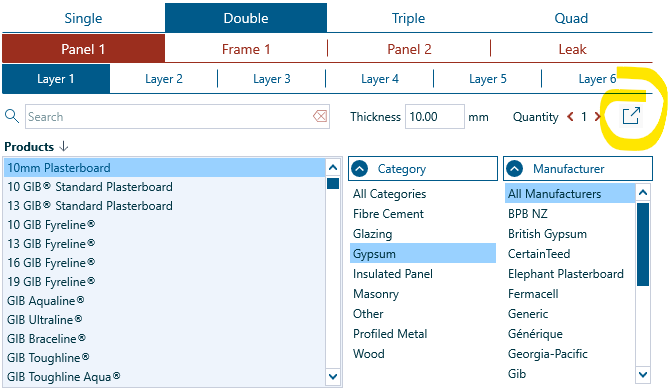This screenshot has width=669, height=391.
Task: Clear the search field with the X icon
Action: (x=320, y=116)
